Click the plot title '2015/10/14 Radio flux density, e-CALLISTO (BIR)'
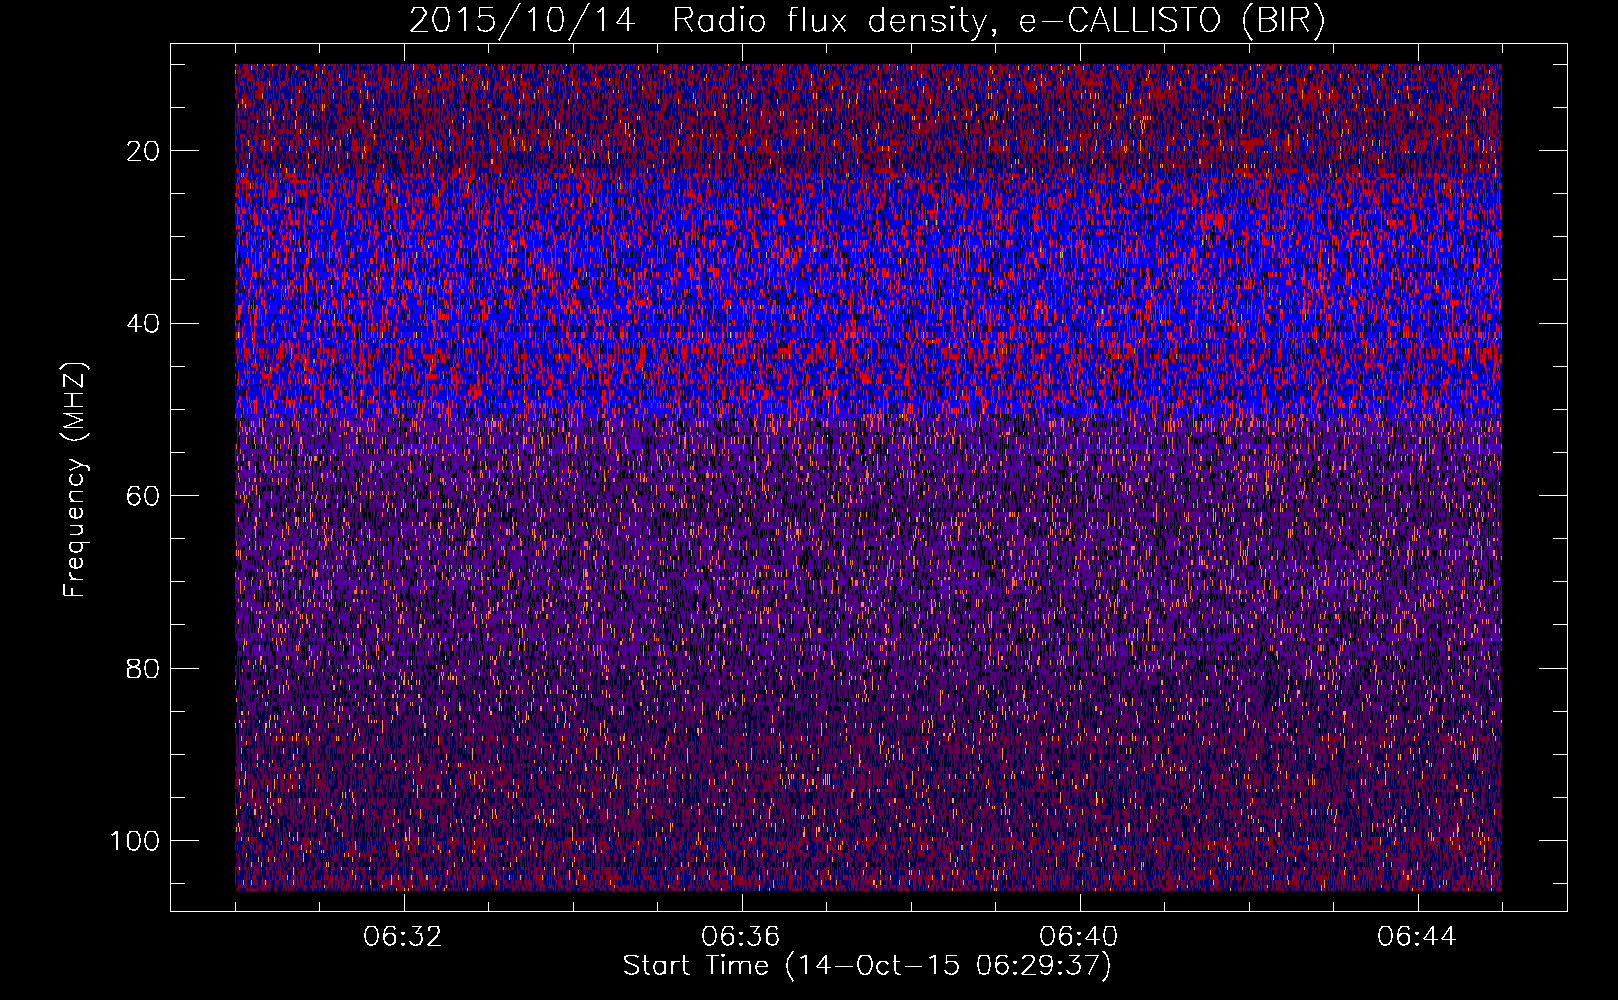 click(x=867, y=21)
